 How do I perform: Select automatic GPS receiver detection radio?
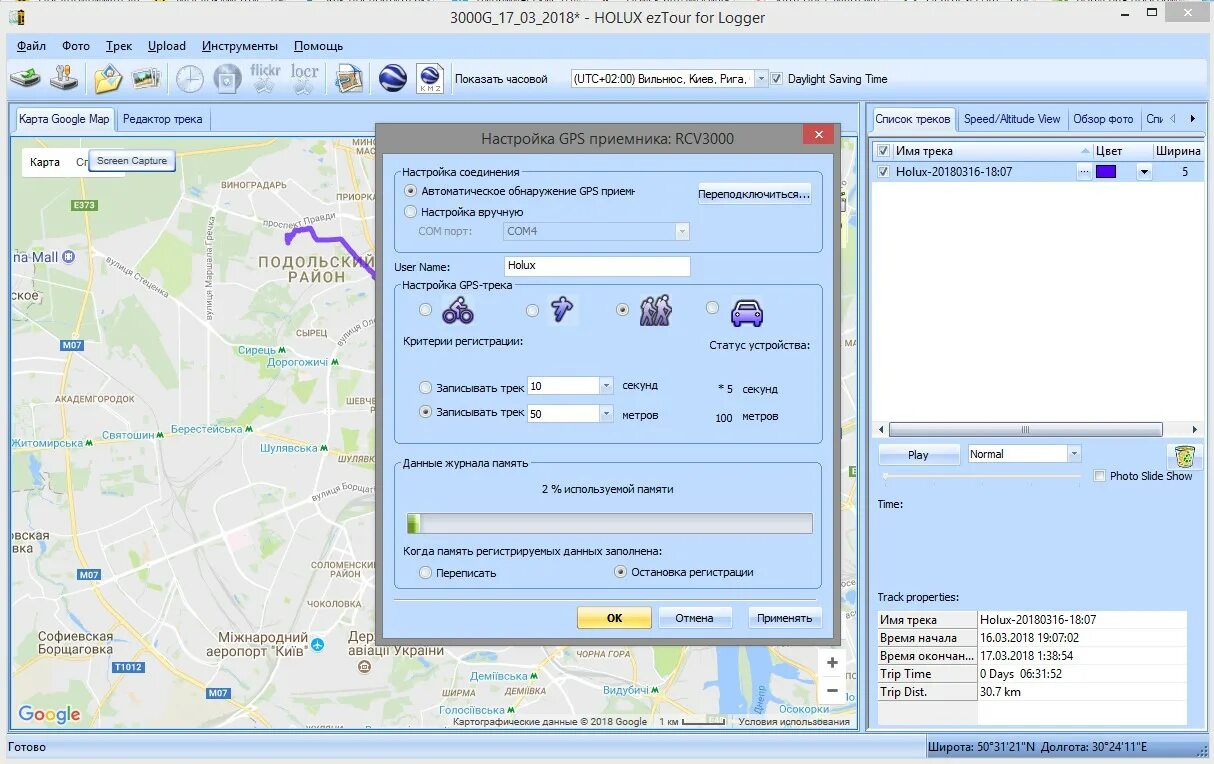click(x=410, y=190)
